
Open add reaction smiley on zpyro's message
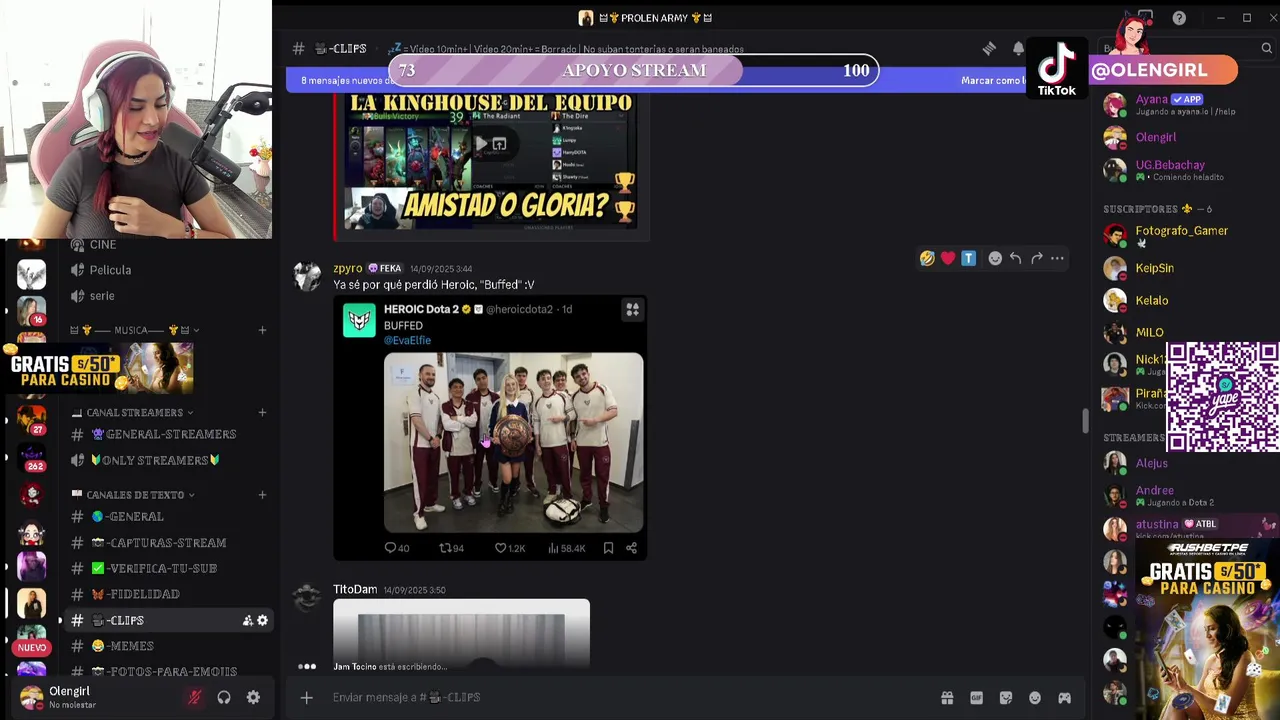[x=995, y=258]
